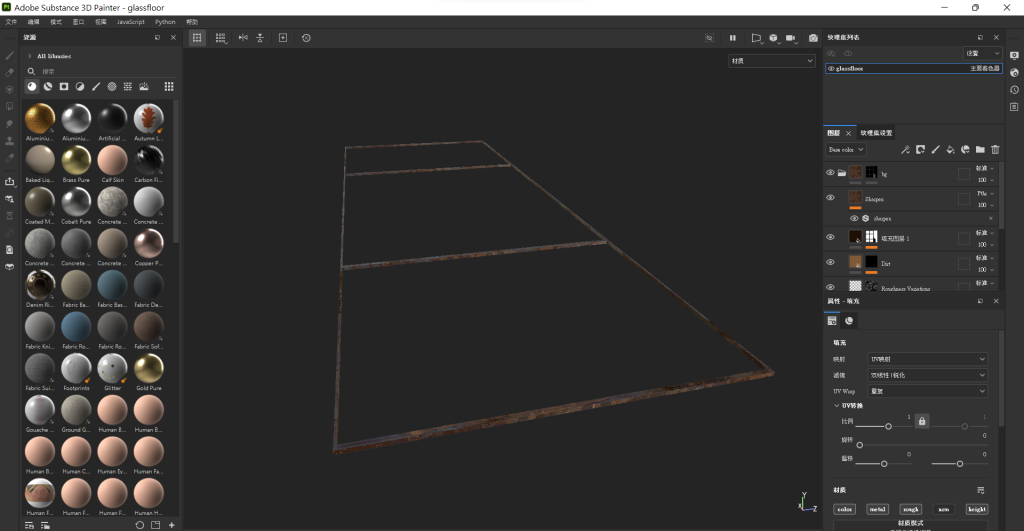Hide the 填充图层 1 layer
Screen dimensions: 1024x531
click(830, 237)
